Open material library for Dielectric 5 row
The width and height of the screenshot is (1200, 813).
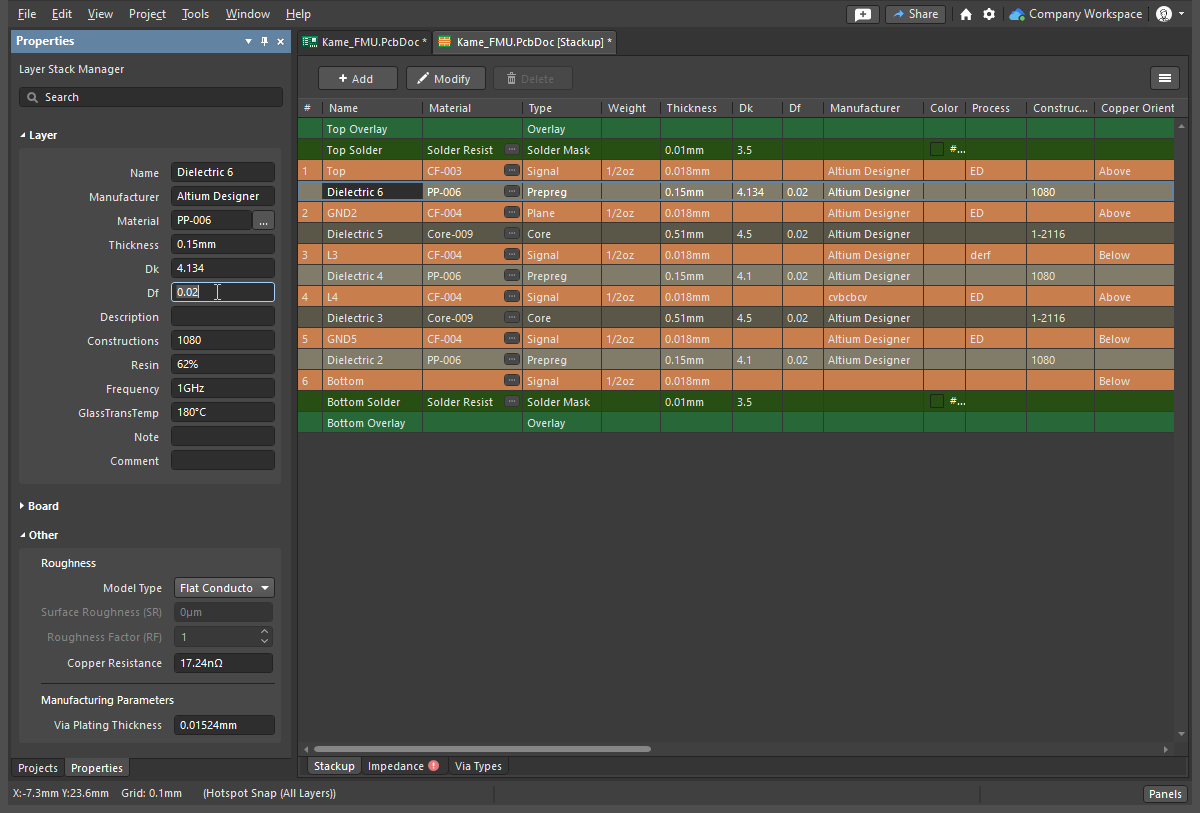coord(512,234)
